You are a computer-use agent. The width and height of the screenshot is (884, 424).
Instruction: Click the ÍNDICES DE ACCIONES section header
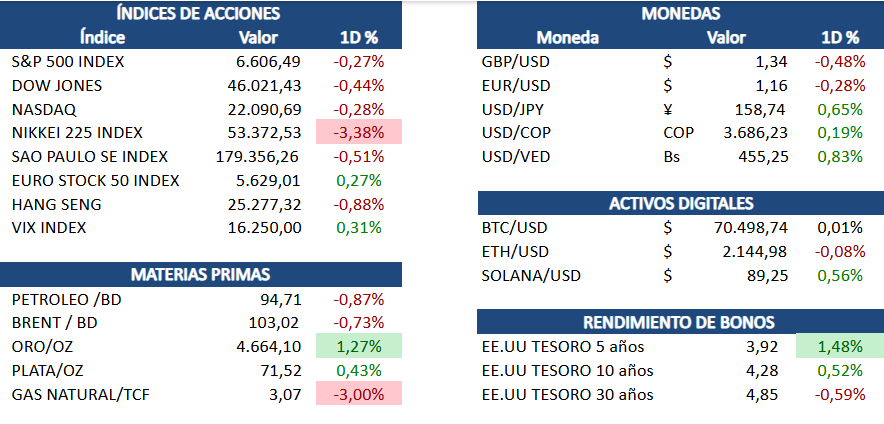coord(198,13)
